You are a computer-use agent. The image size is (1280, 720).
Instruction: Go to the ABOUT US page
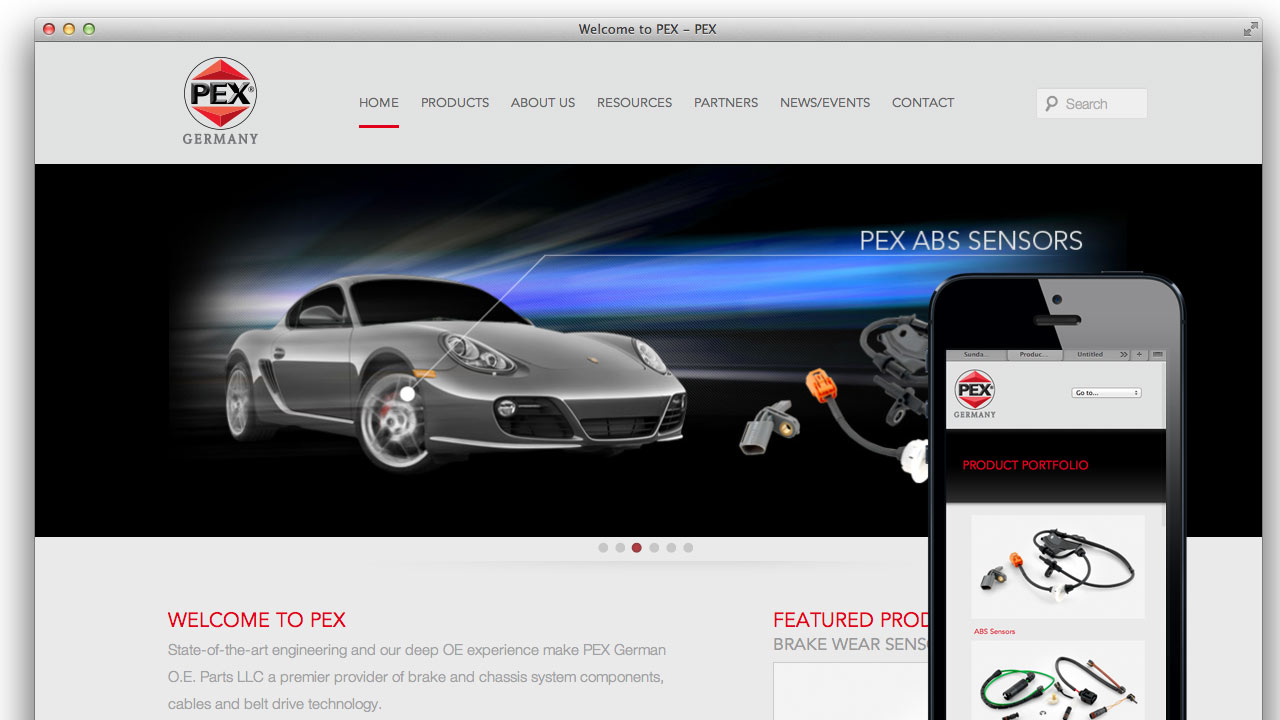tap(543, 103)
